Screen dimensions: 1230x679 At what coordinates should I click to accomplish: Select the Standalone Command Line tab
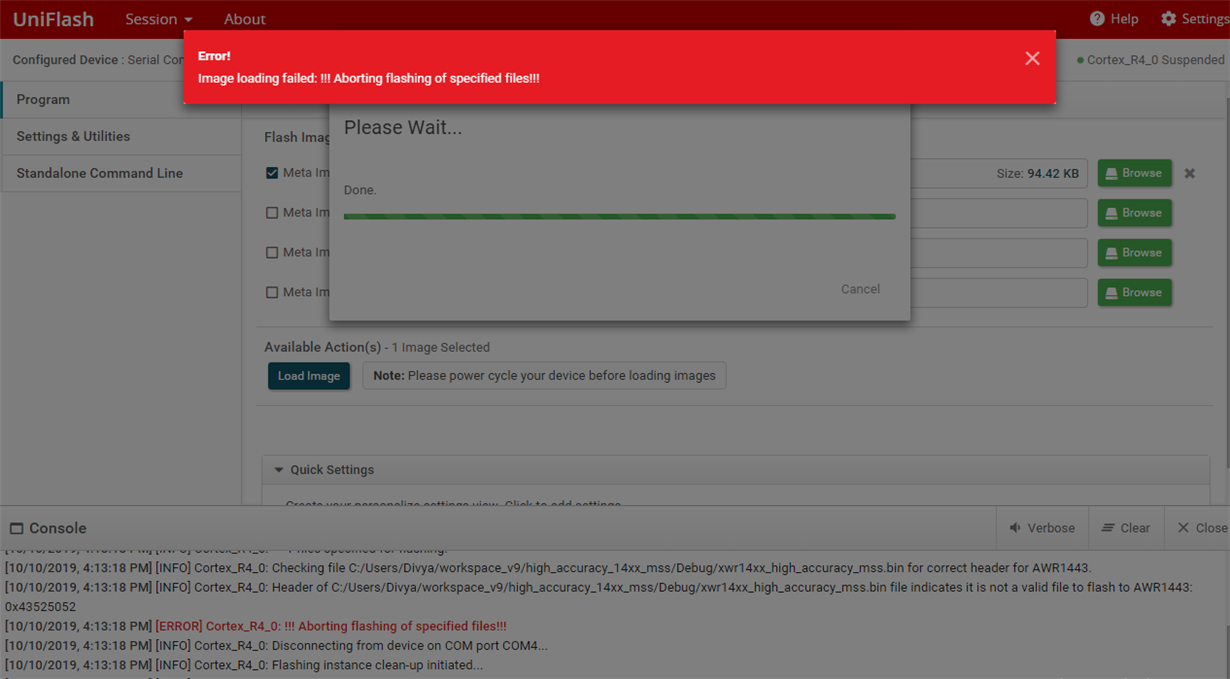pyautogui.click(x=121, y=173)
